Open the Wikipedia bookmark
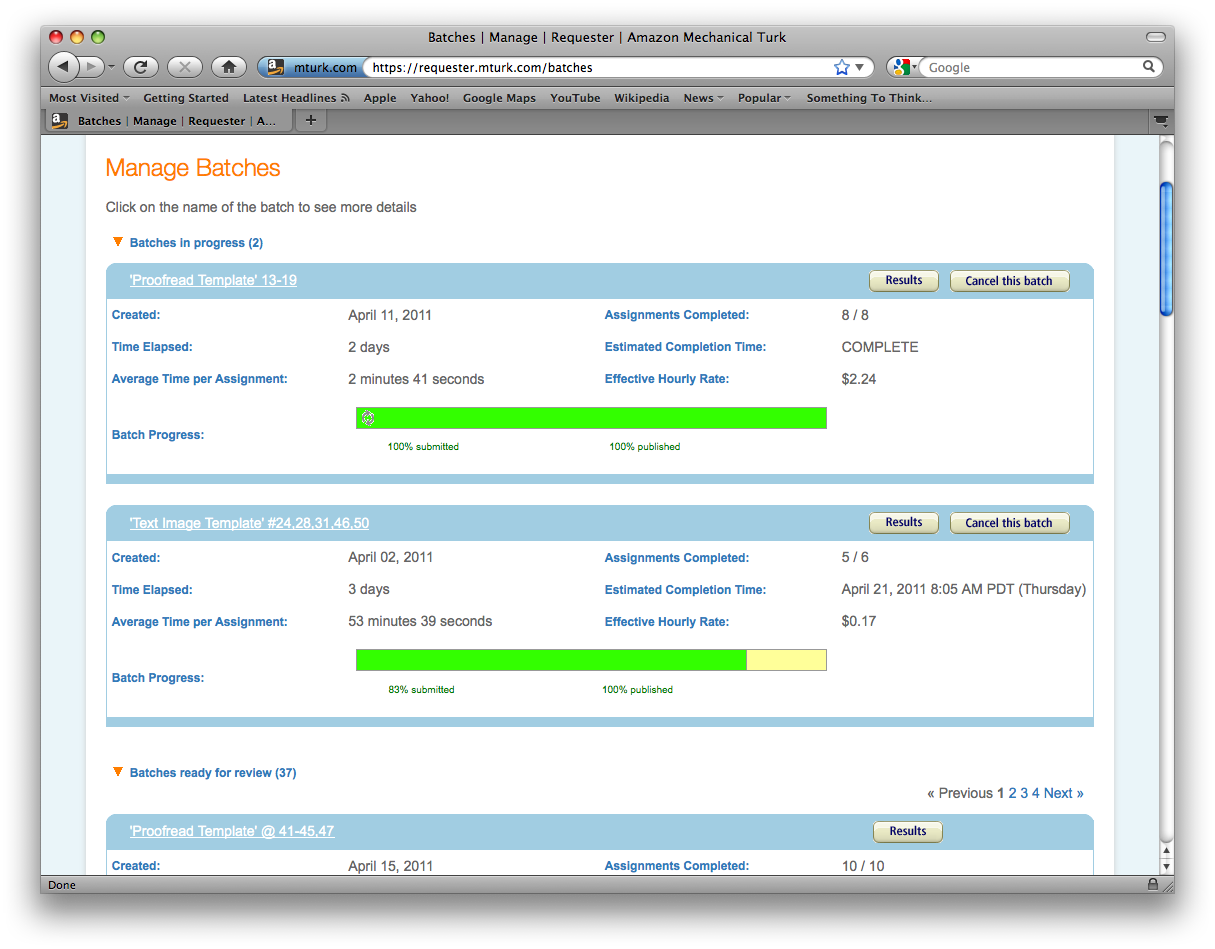The height and width of the screenshot is (949, 1215). click(x=641, y=98)
